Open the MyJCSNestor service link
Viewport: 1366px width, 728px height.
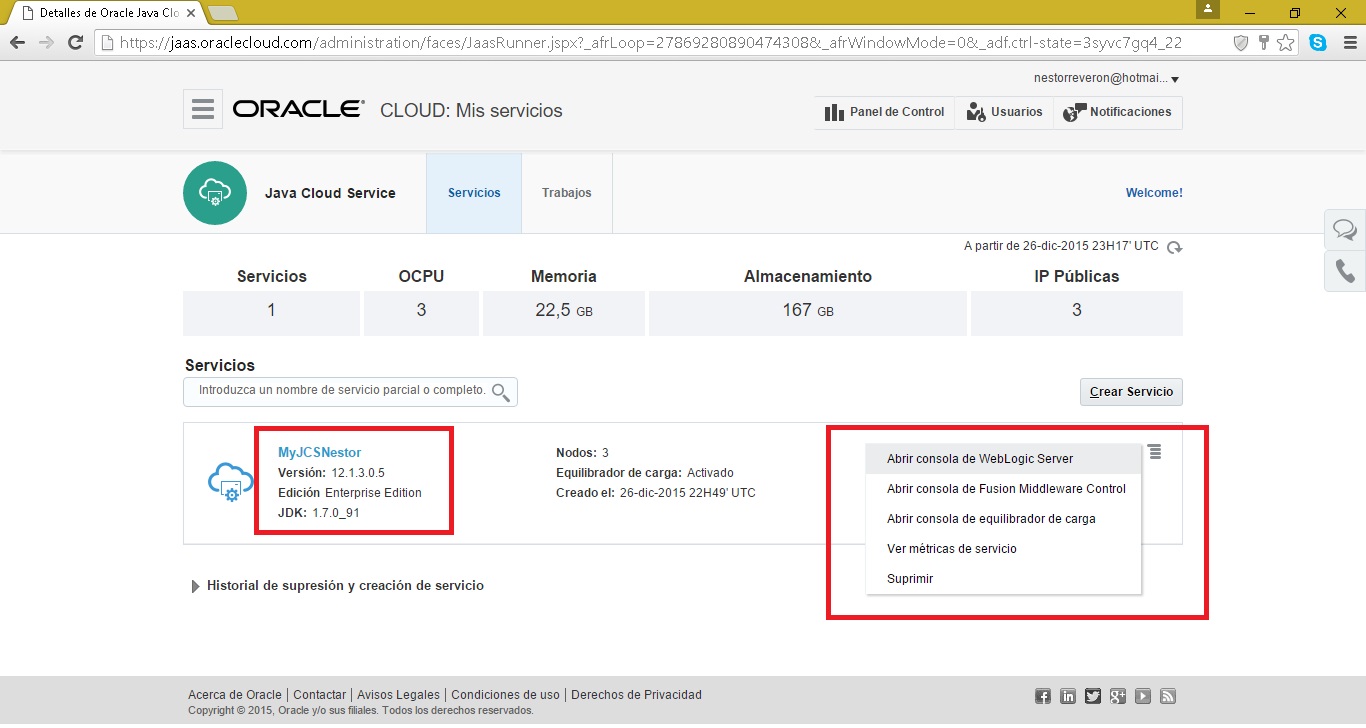[x=319, y=453]
